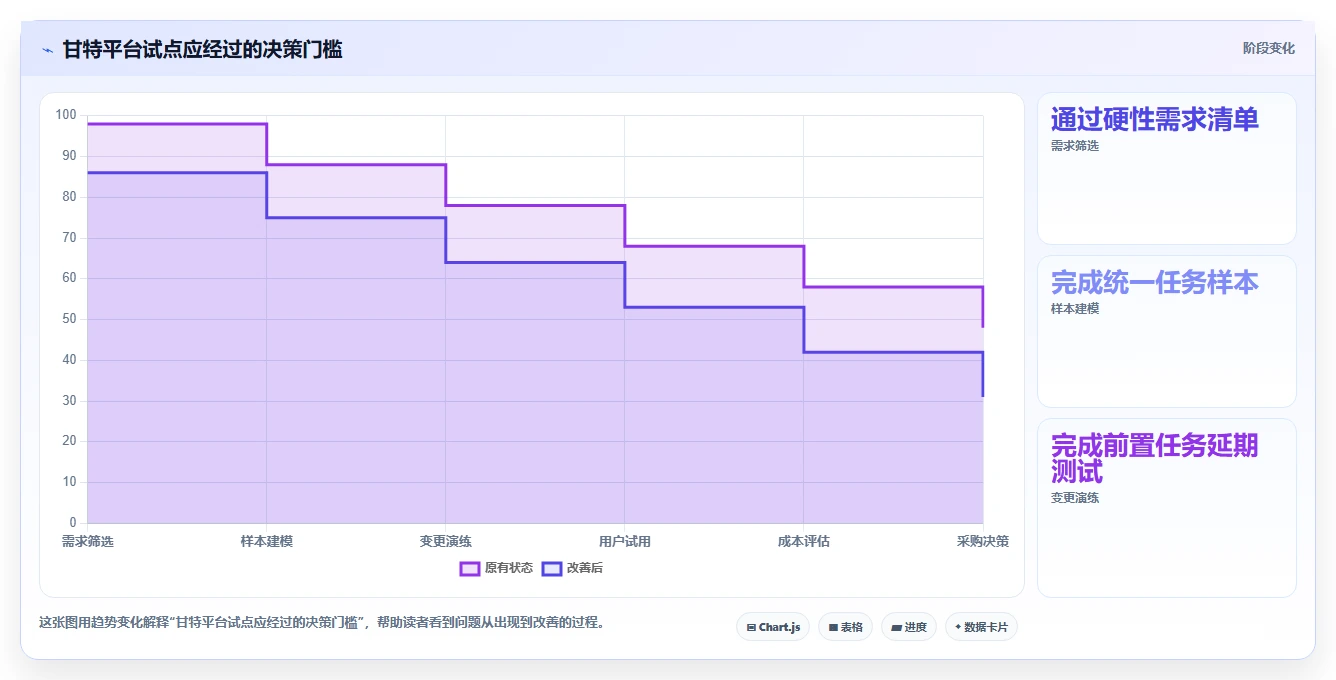This screenshot has height=680, width=1336.
Task: Click the chart description text below the chart
Action: click(322, 622)
